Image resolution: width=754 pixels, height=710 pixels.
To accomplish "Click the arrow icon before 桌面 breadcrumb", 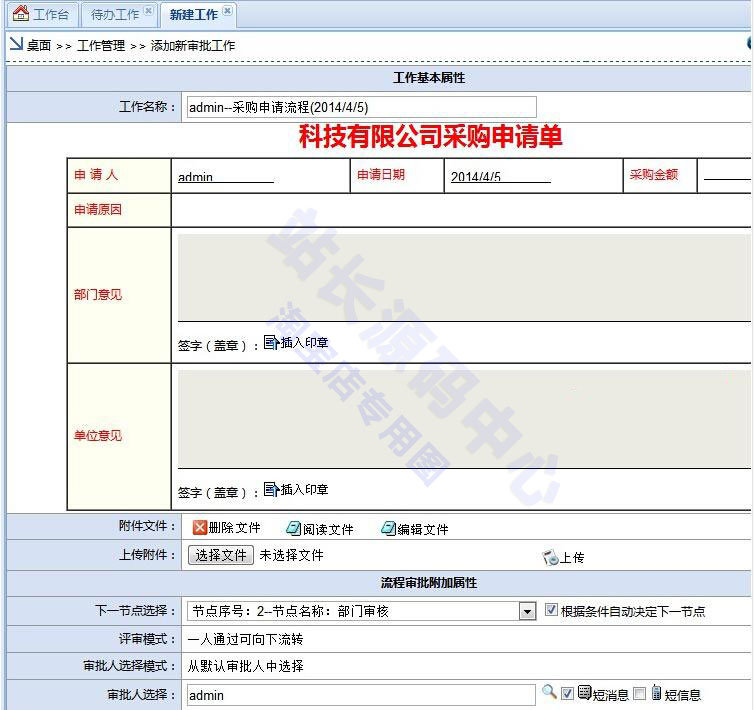I will 16,43.
